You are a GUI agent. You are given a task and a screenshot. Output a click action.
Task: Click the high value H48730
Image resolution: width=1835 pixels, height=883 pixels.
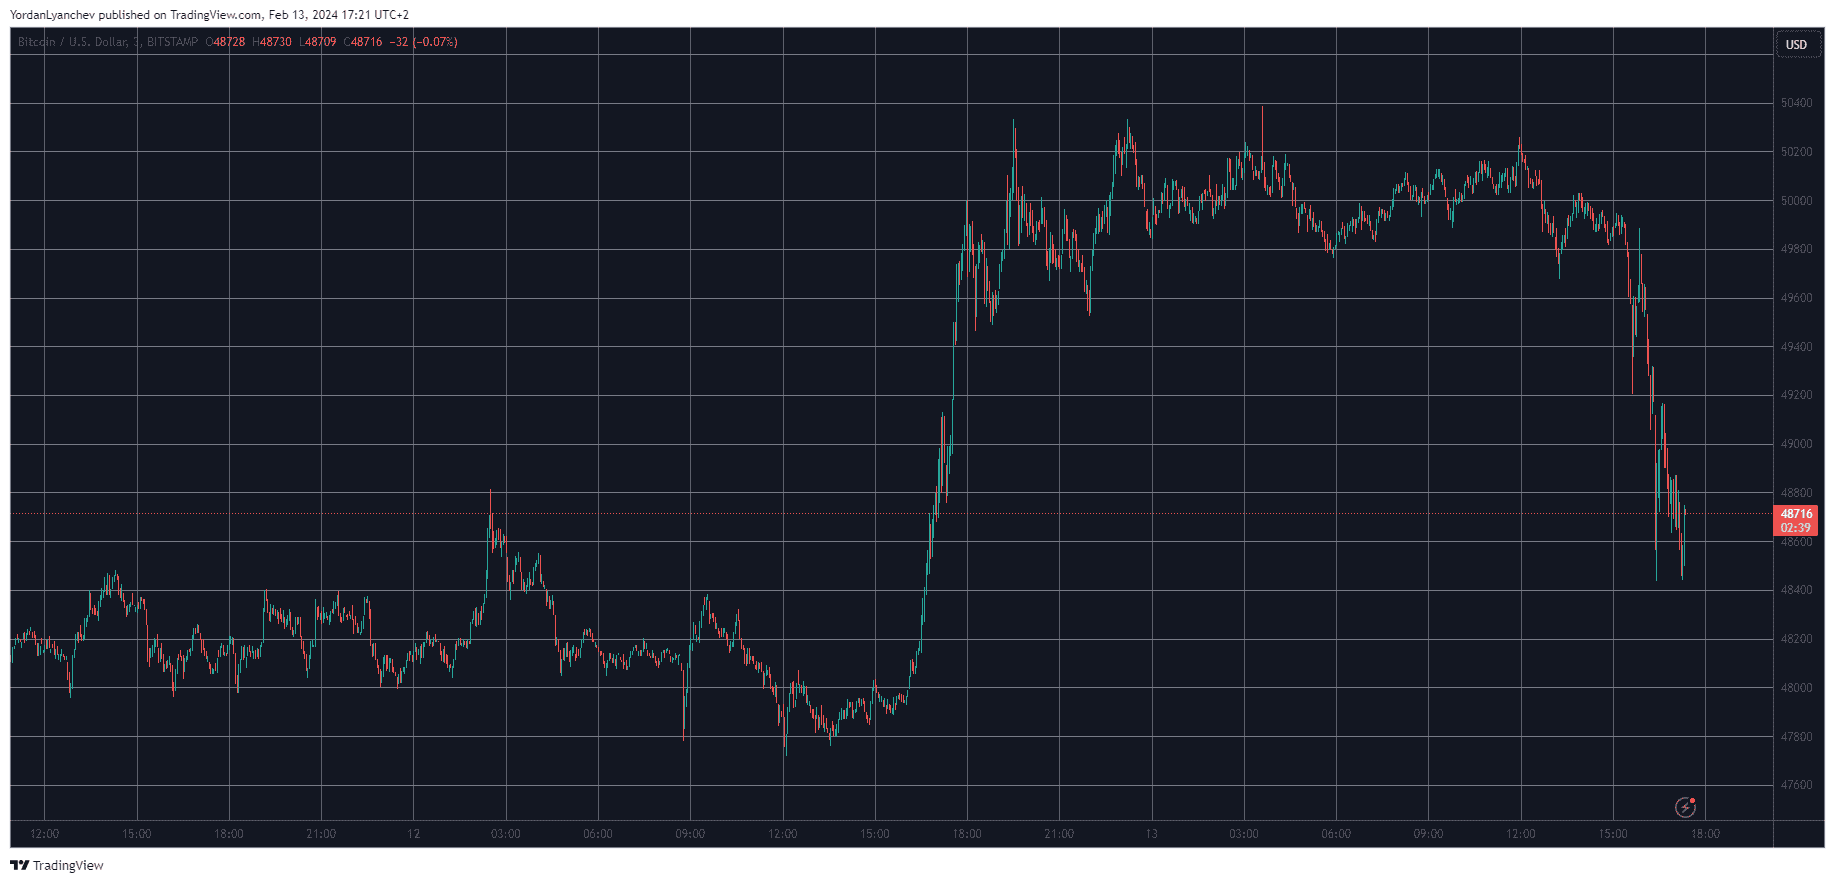pos(272,42)
